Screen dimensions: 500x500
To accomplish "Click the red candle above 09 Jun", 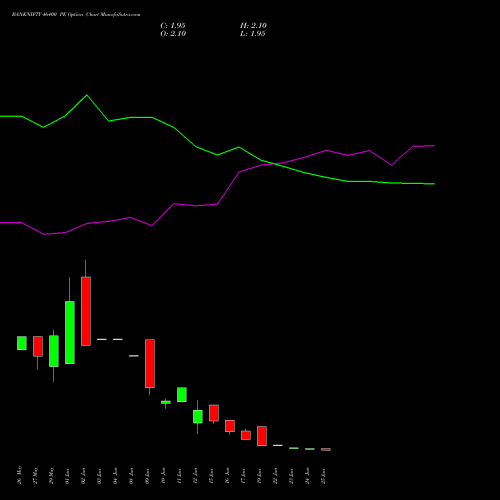I will click(x=150, y=363).
